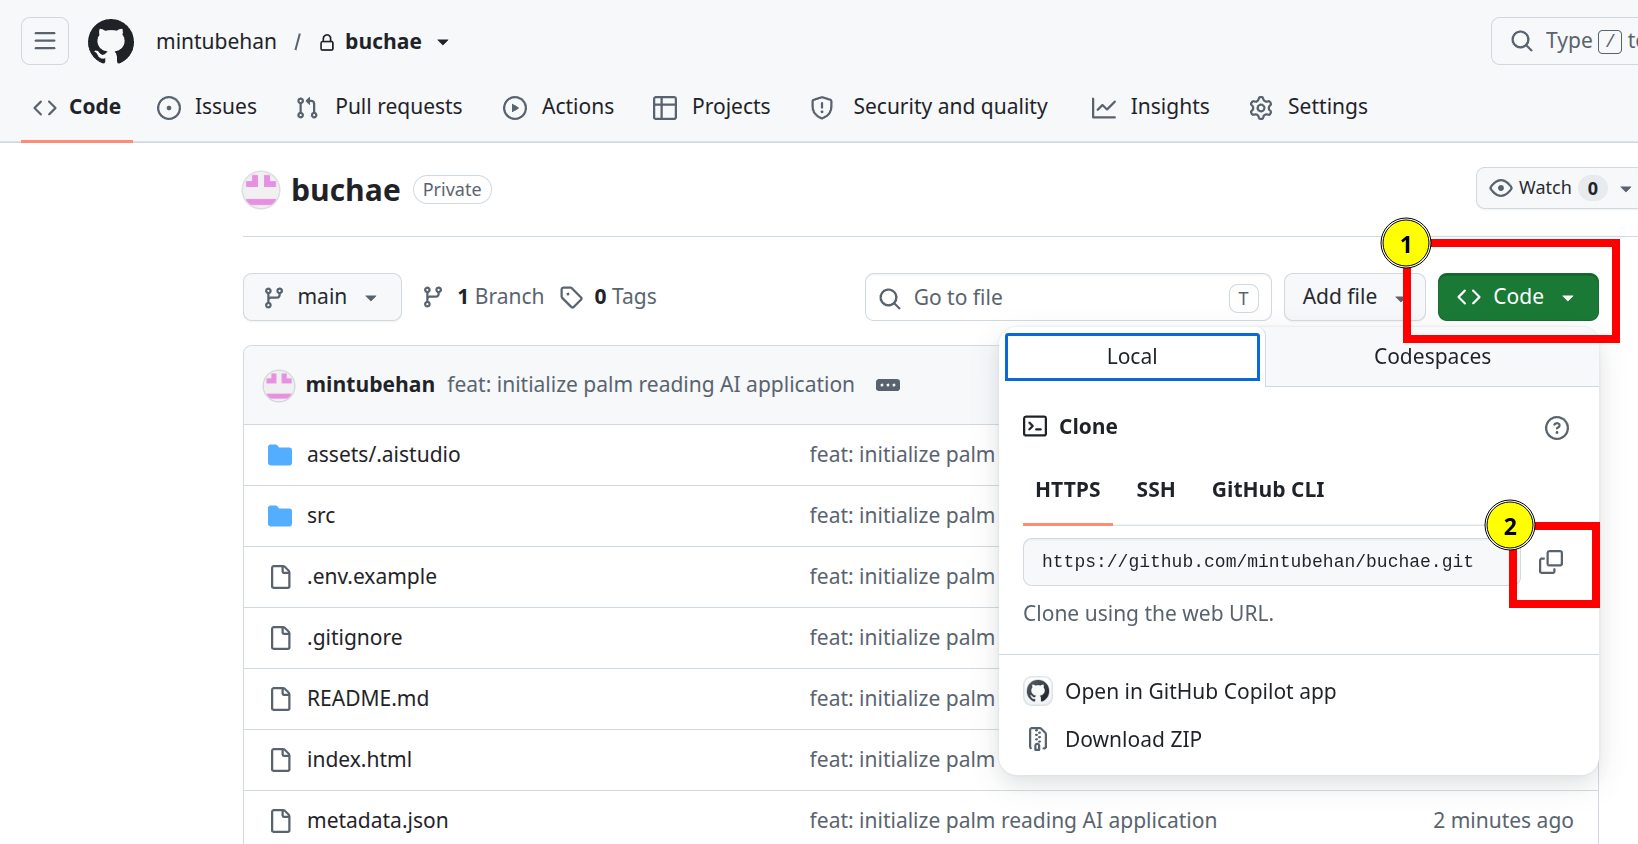
Task: Open the mintubehan profile link in header
Action: [216, 41]
